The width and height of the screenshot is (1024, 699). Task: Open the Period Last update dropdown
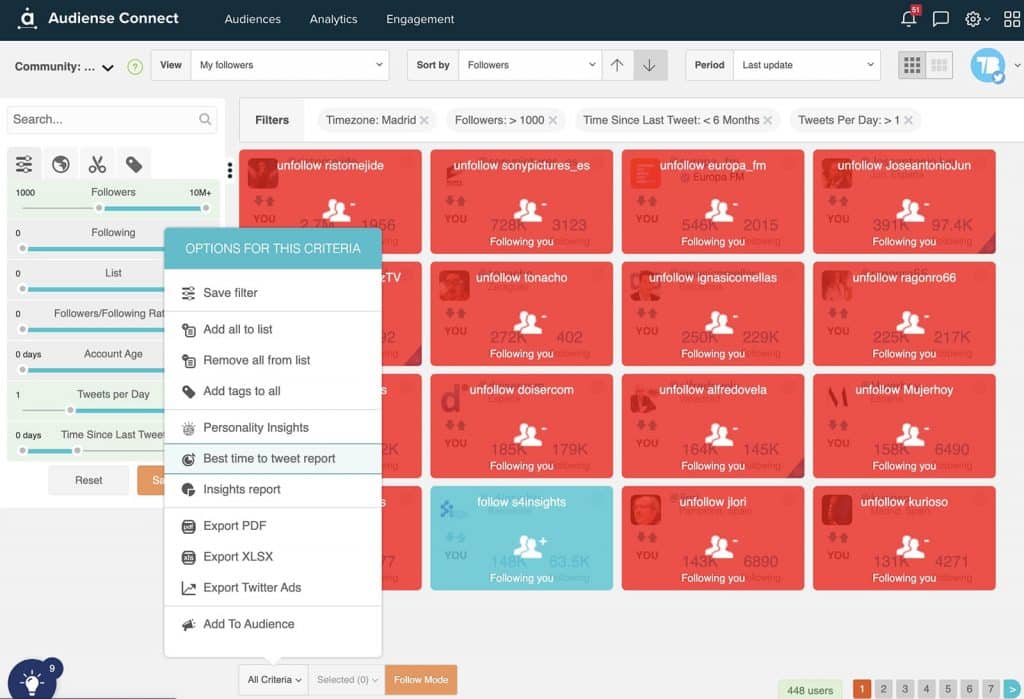coord(807,65)
